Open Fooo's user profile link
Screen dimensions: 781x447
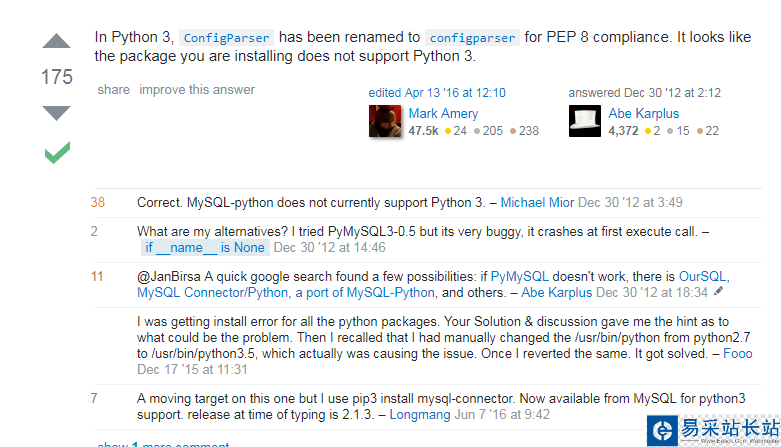pyautogui.click(x=738, y=353)
